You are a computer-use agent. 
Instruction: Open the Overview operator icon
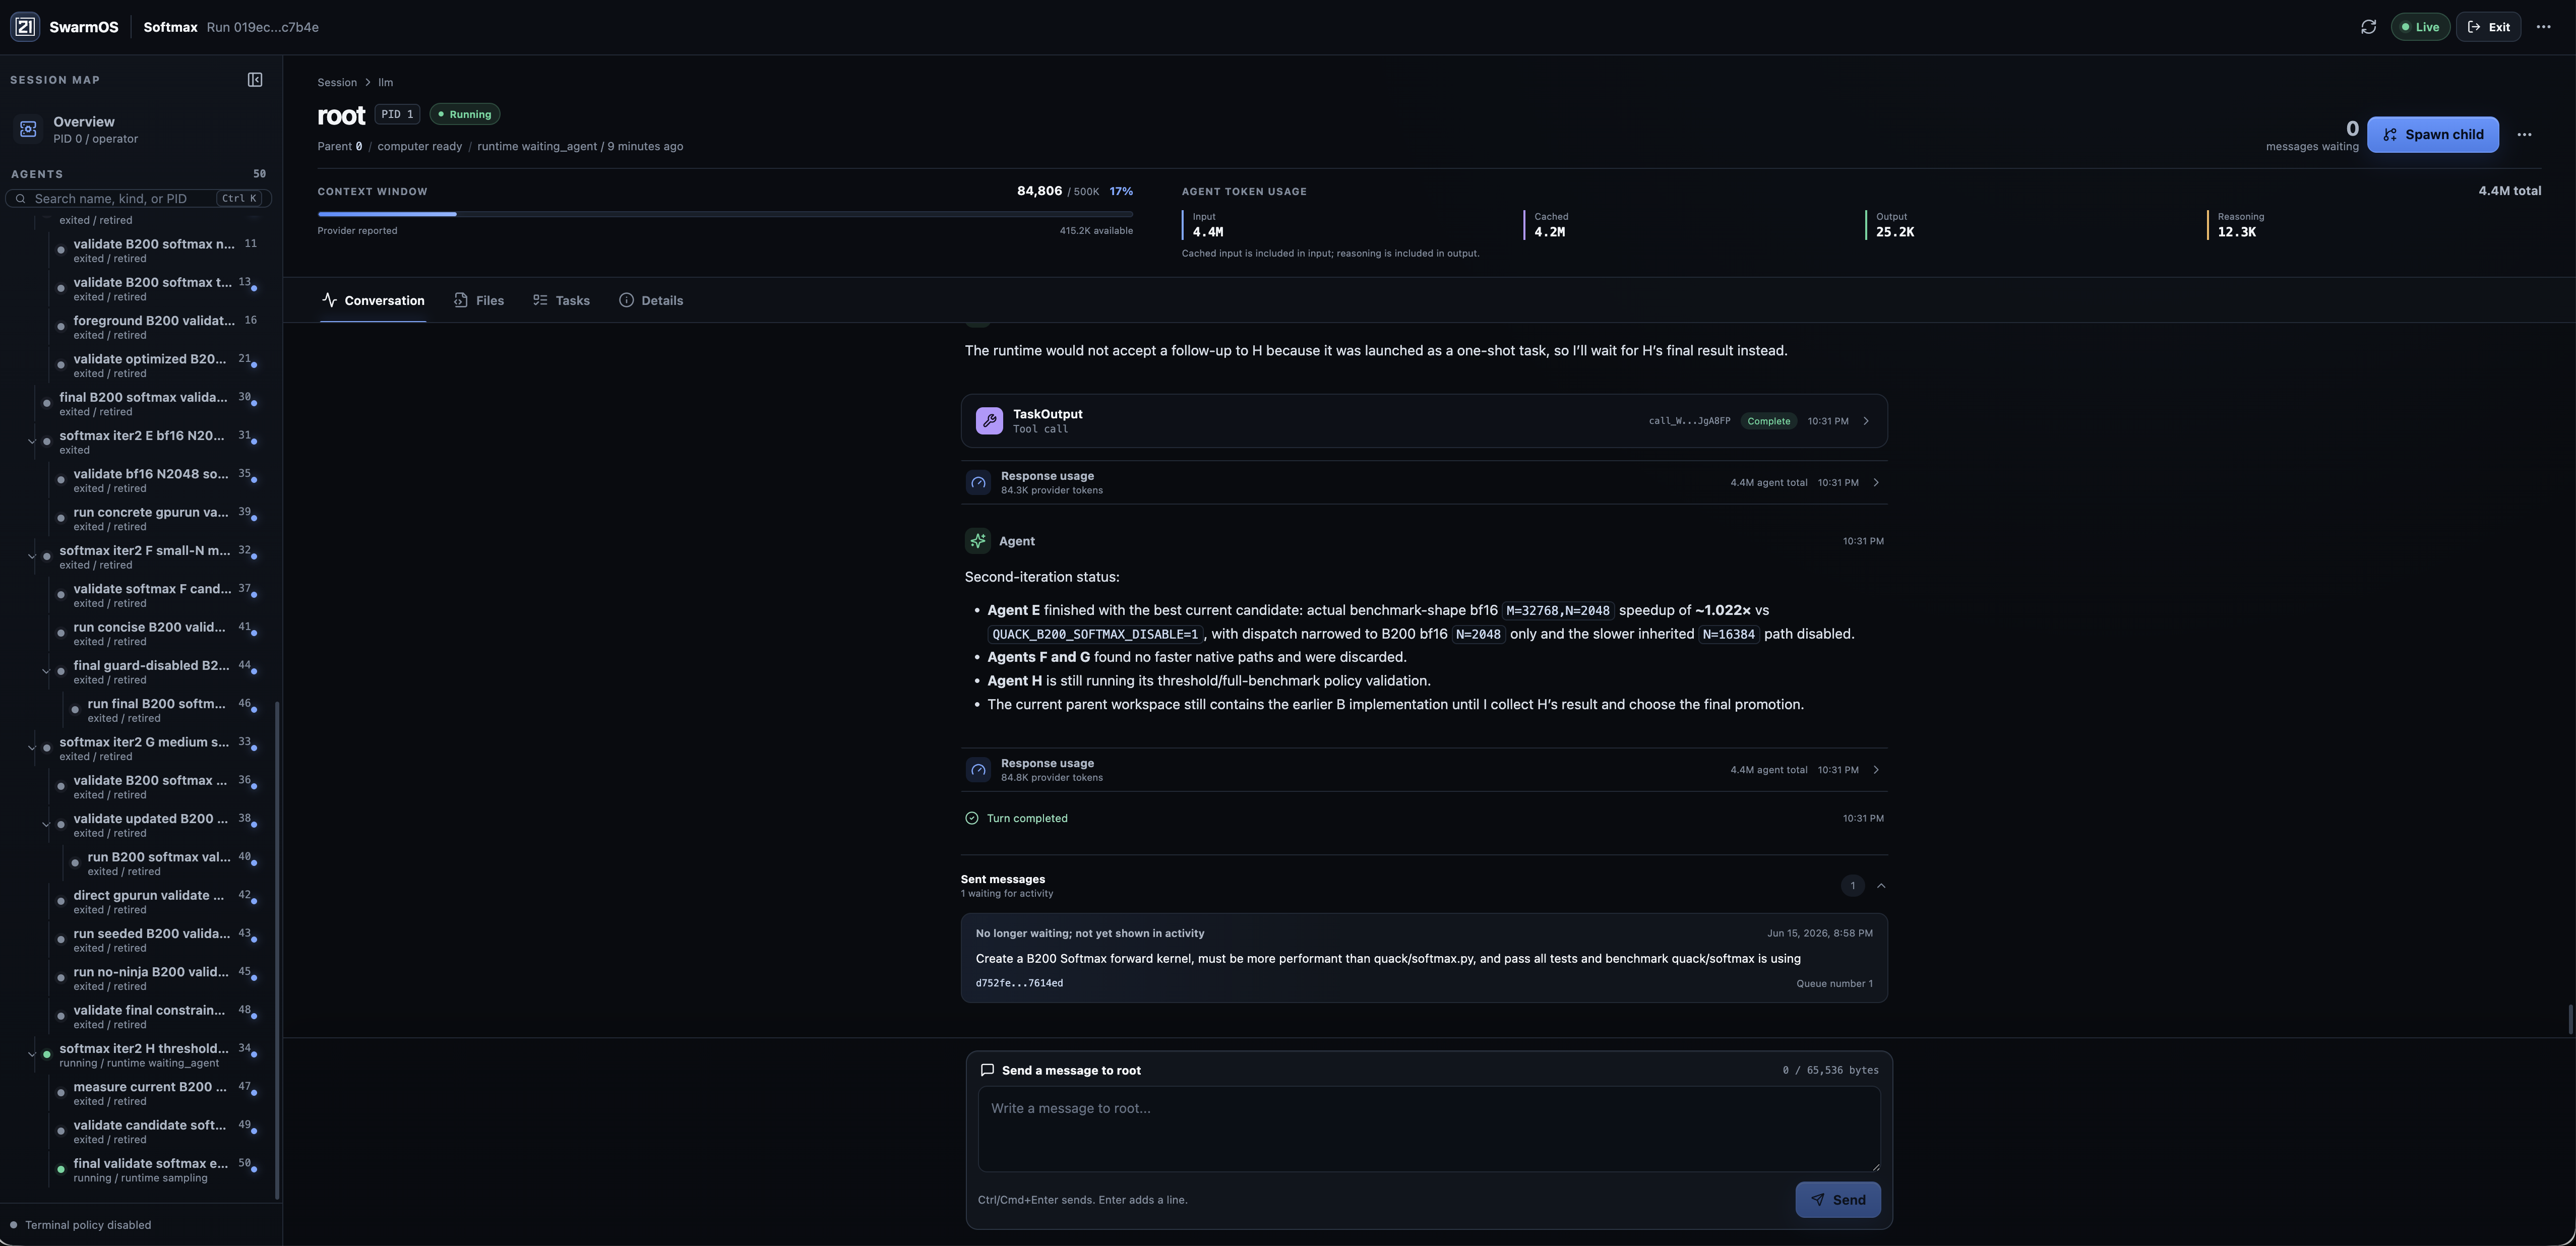click(x=28, y=129)
